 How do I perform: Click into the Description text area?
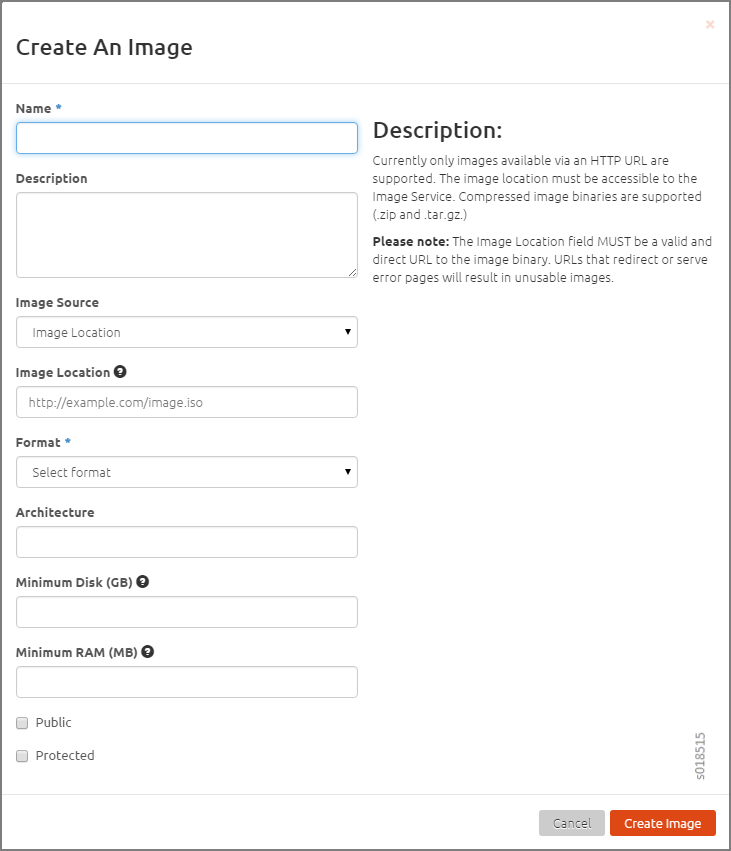point(187,235)
